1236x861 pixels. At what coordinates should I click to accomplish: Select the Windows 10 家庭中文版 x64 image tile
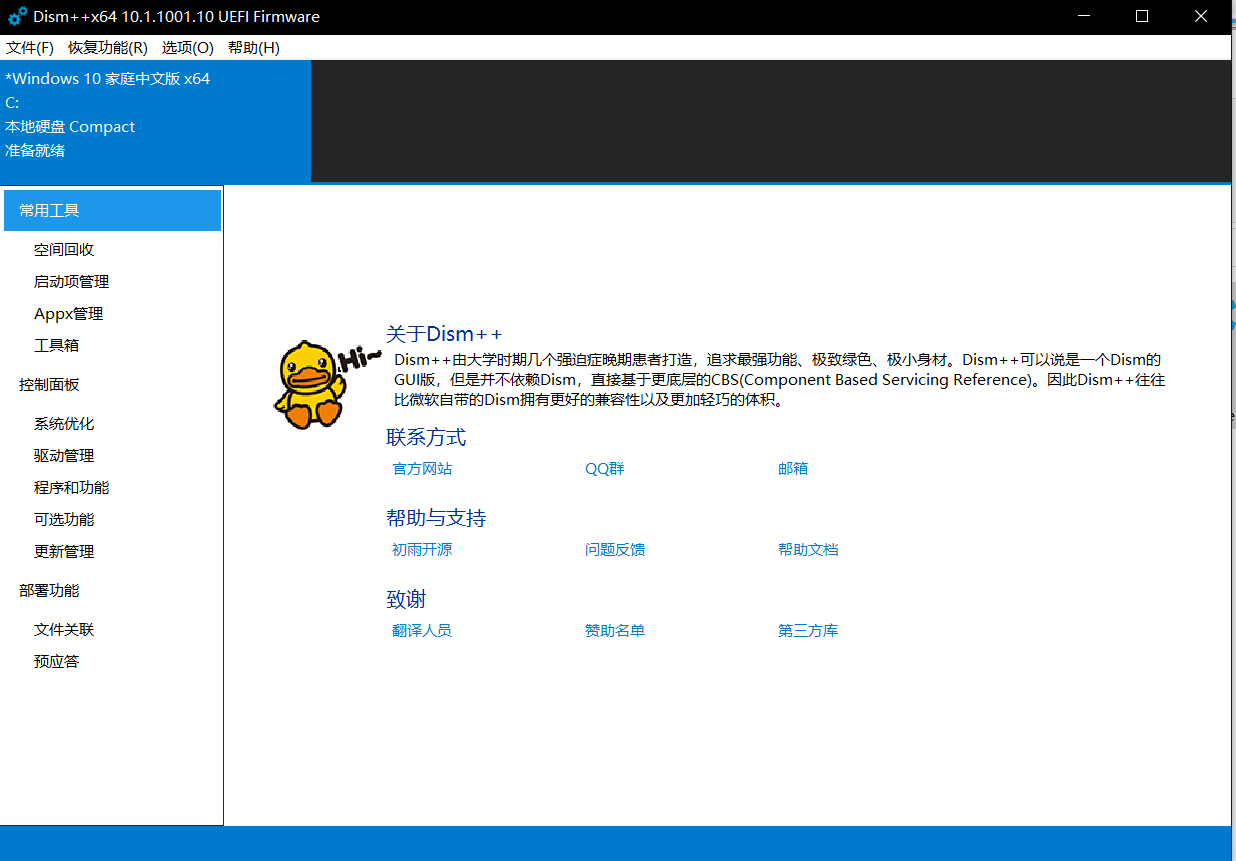(x=155, y=121)
